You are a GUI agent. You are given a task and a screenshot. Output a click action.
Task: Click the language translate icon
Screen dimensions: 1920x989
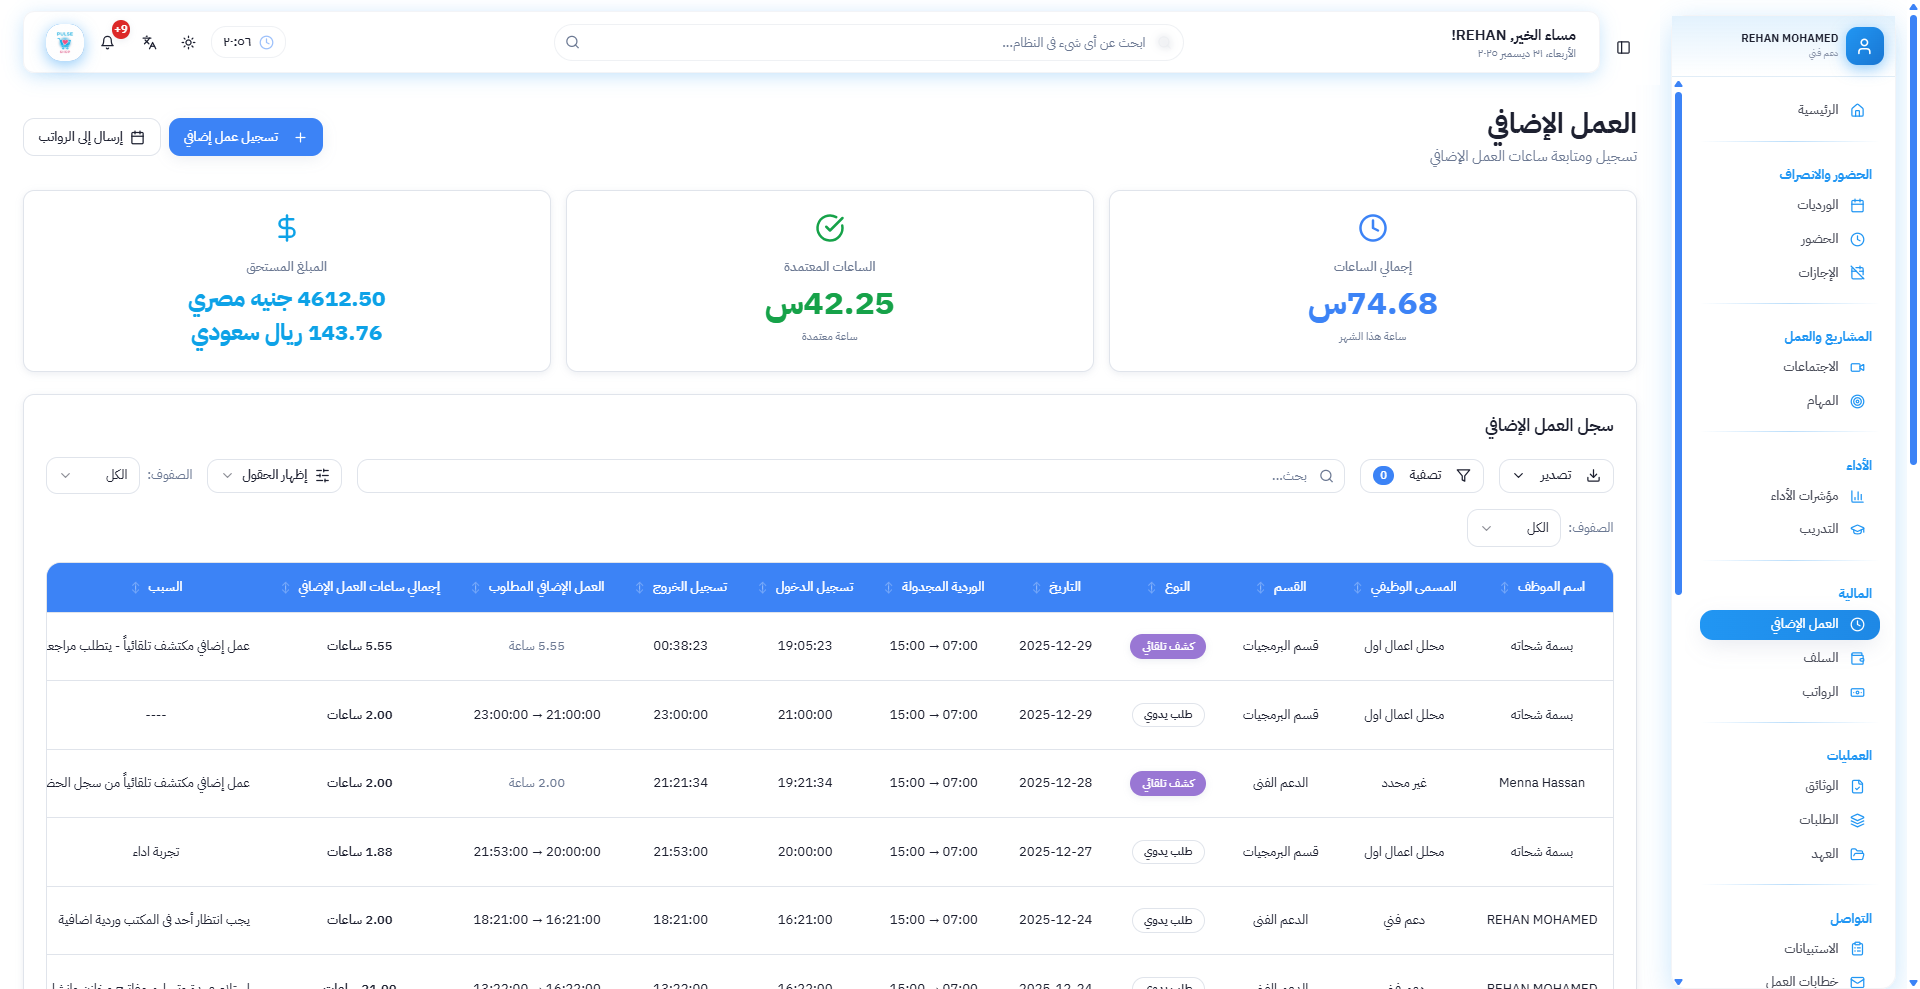click(x=149, y=42)
